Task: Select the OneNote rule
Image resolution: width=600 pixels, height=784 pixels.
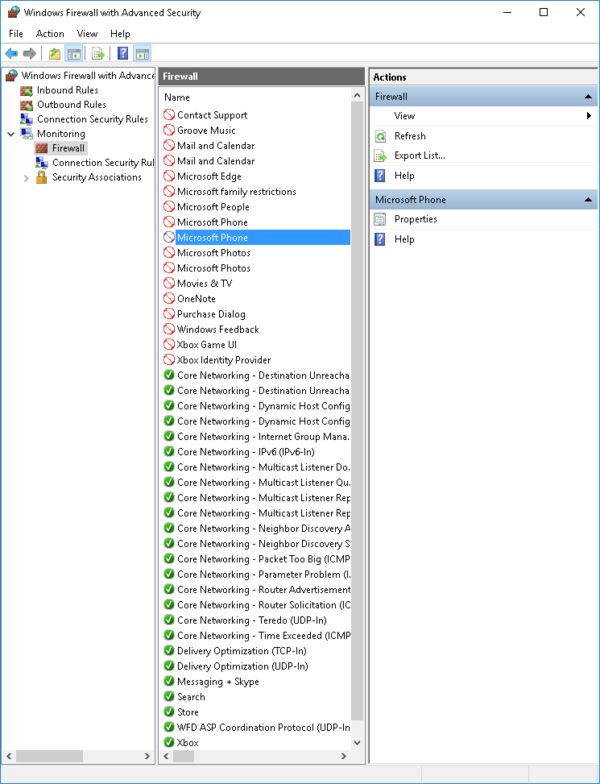Action: click(196, 298)
